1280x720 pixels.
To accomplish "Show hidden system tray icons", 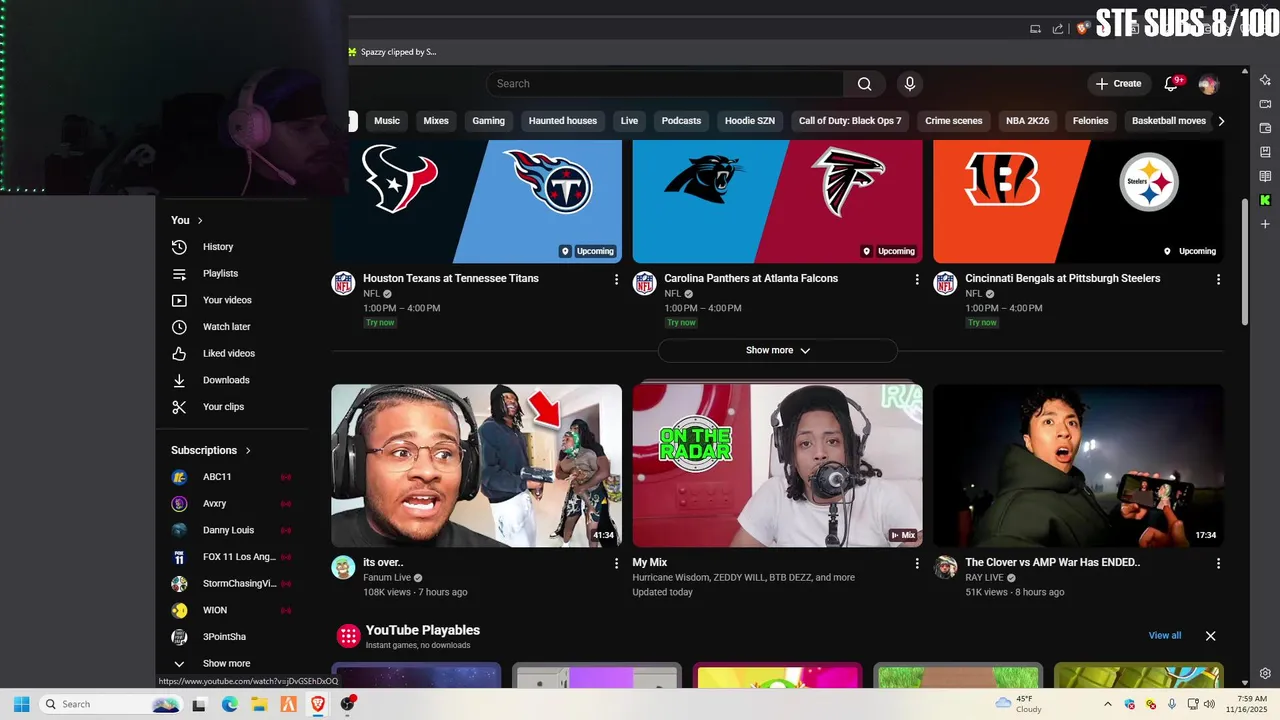I will point(1108,704).
